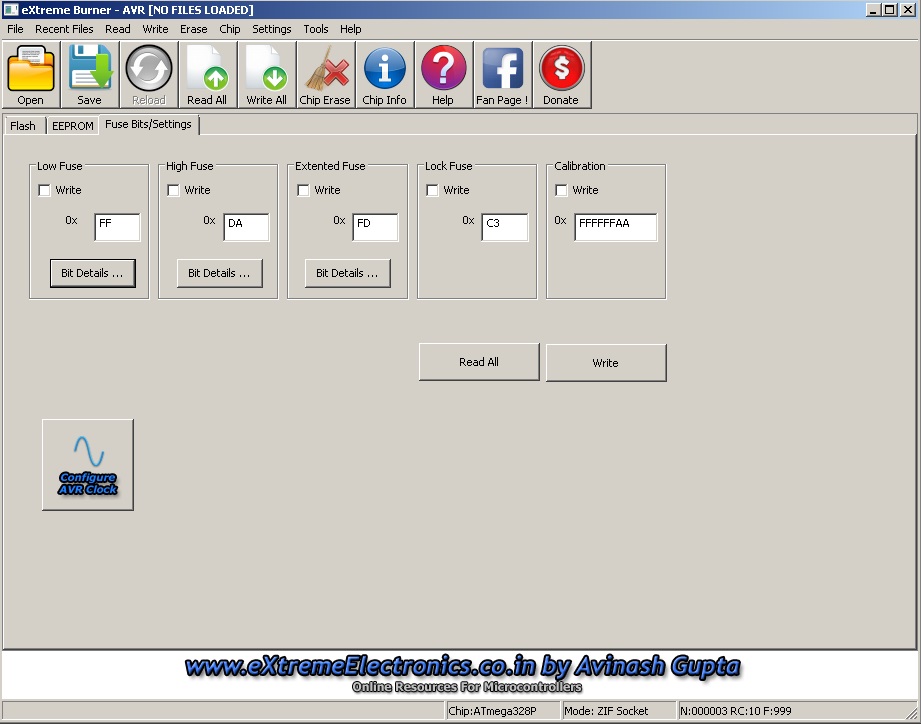Click the Write All toolbar icon
Screen dimensions: 921x724
point(267,75)
